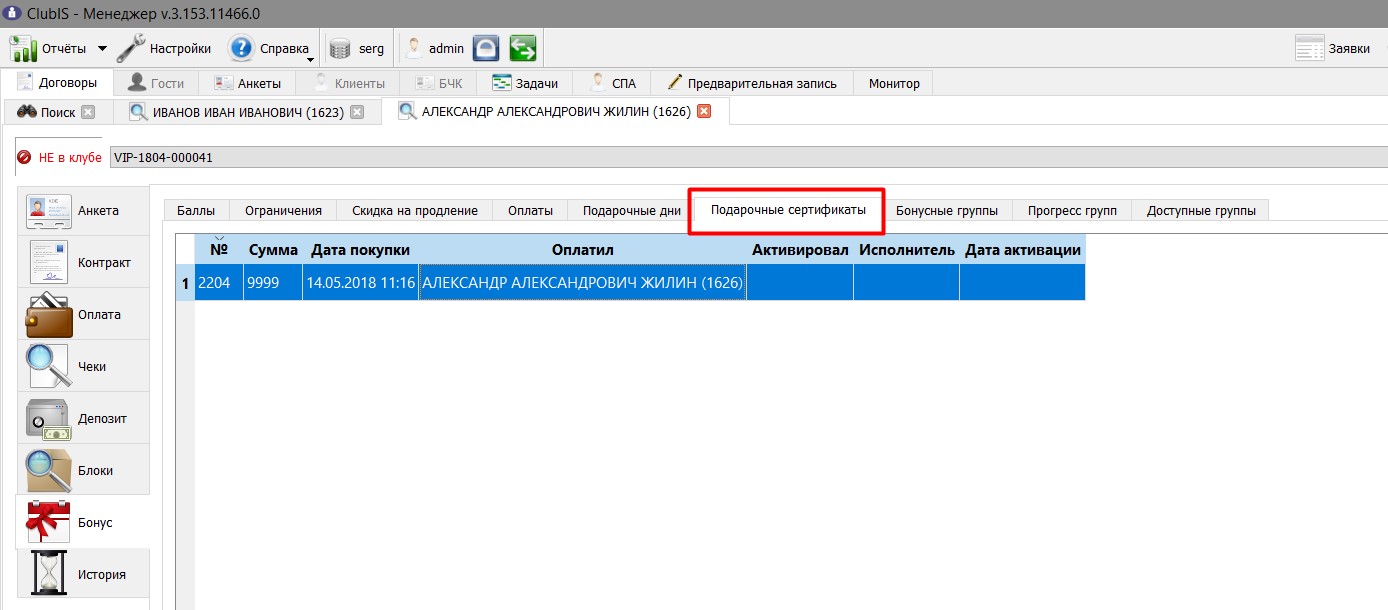Switch to Ограничения sub-tab
The width and height of the screenshot is (1388, 610).
(284, 210)
